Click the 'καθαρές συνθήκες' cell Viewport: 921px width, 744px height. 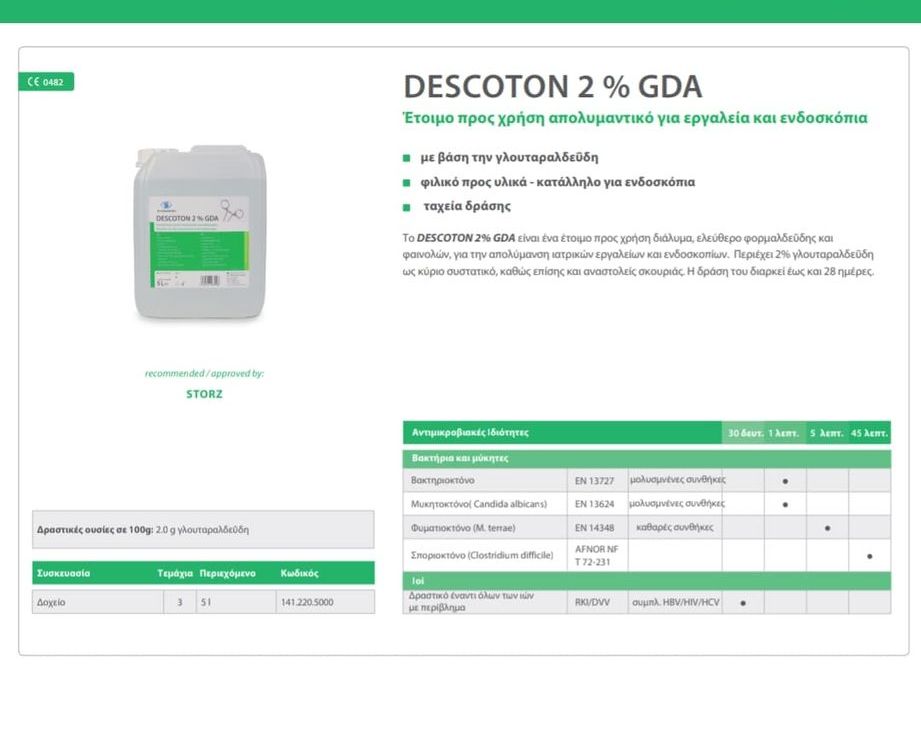tap(675, 527)
